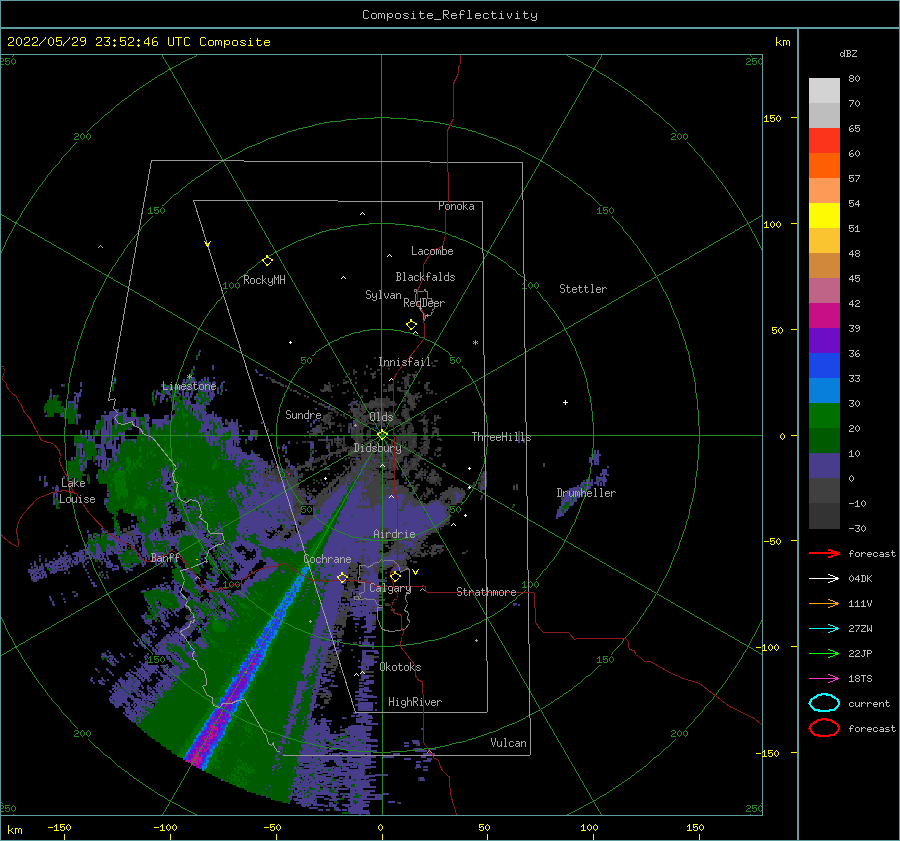Image resolution: width=900 pixels, height=841 pixels.
Task: Click the Lake Louise label
Action: (77, 491)
